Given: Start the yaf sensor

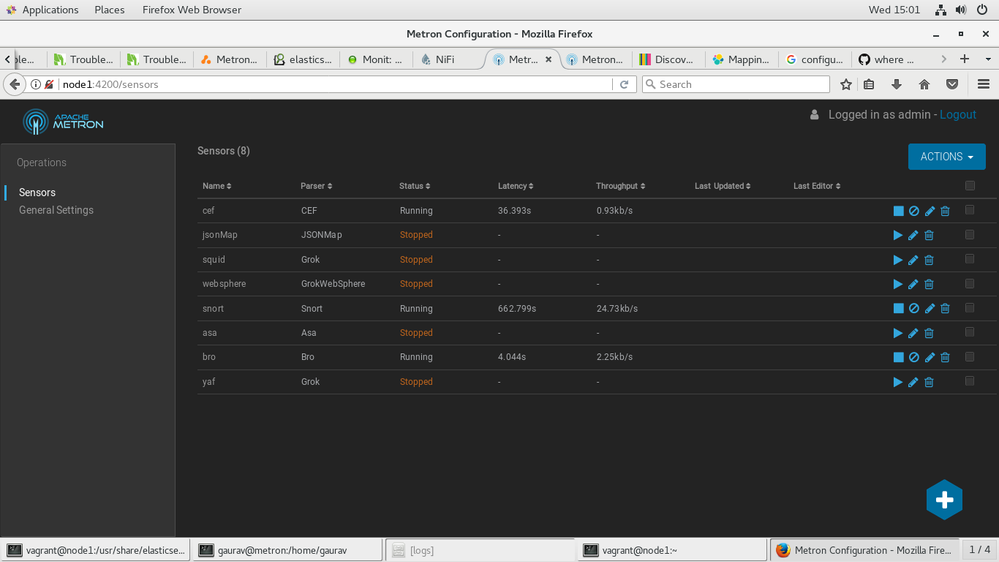Looking at the screenshot, I should pyautogui.click(x=898, y=382).
